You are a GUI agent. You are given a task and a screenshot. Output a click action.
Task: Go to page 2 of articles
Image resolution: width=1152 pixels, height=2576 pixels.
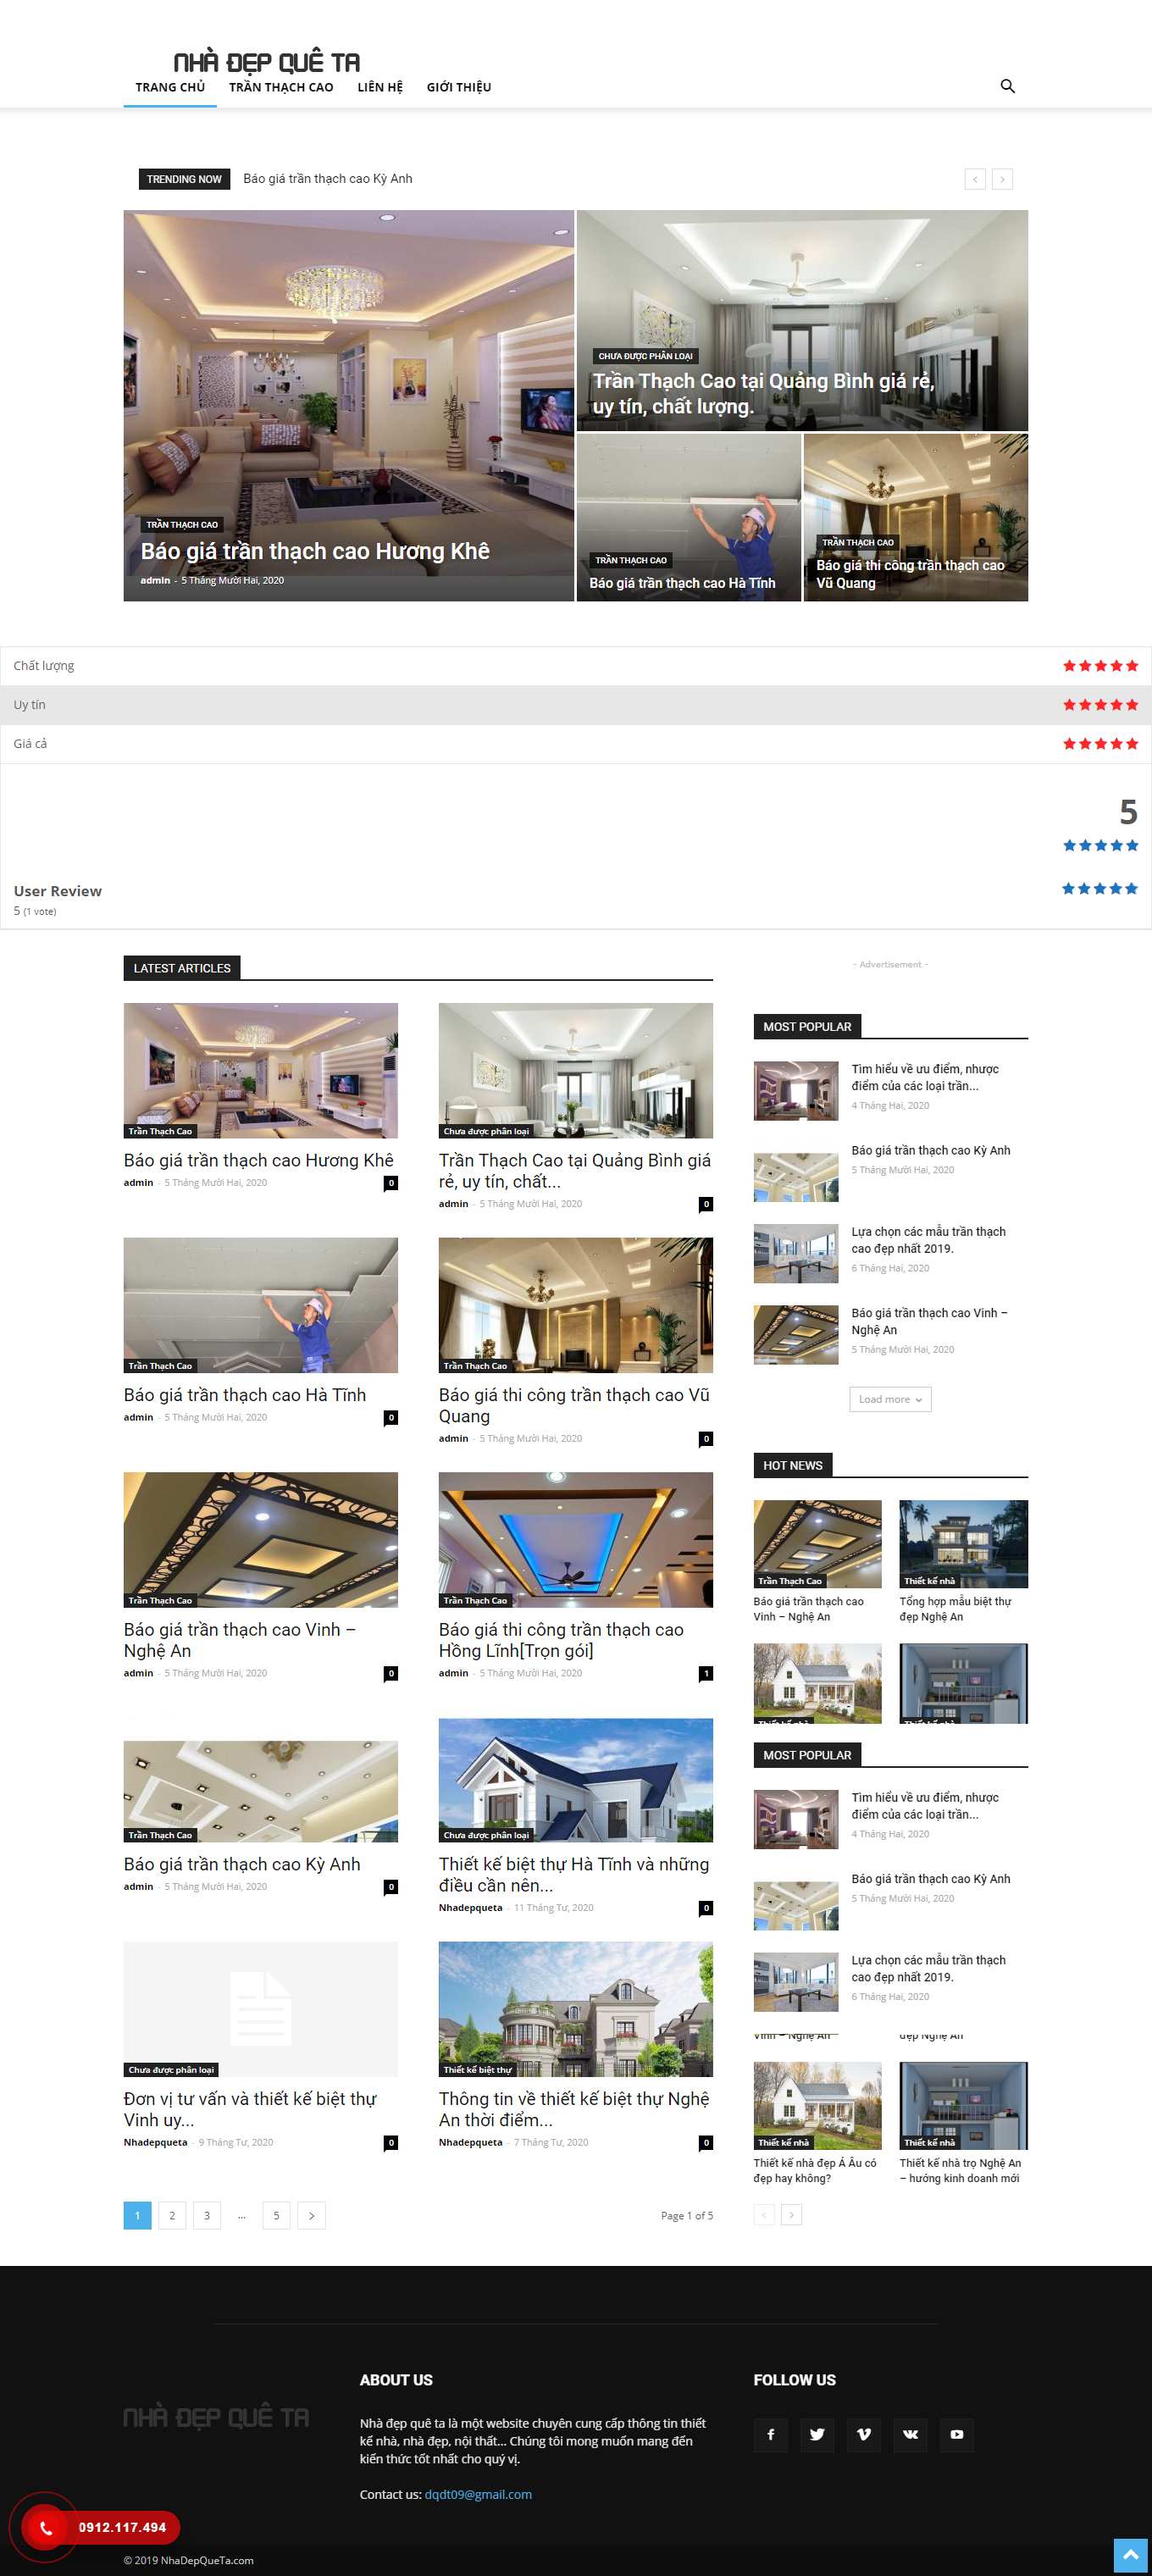click(x=172, y=2215)
